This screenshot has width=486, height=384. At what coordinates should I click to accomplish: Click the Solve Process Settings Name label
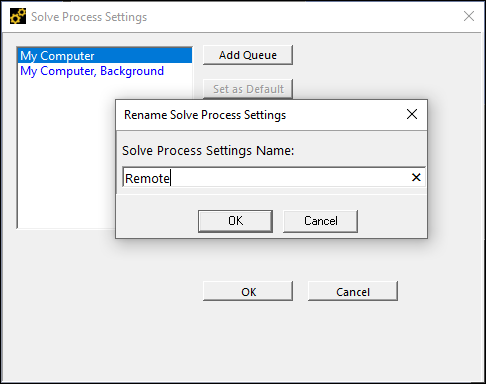pos(208,150)
